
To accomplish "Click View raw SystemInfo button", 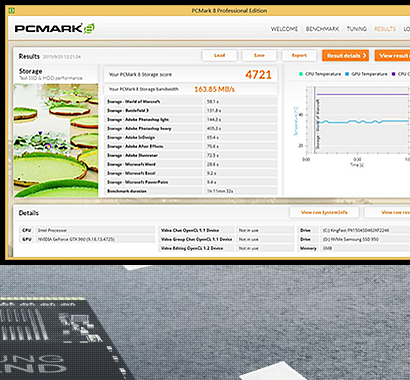I will tap(324, 212).
